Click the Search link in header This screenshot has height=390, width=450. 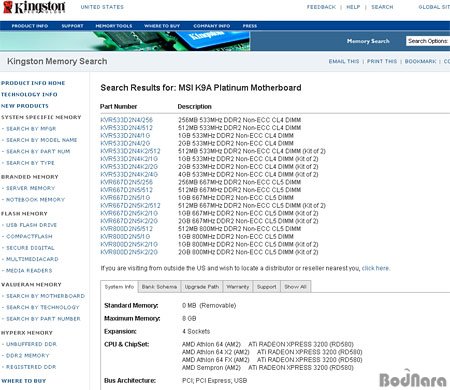tap(382, 7)
